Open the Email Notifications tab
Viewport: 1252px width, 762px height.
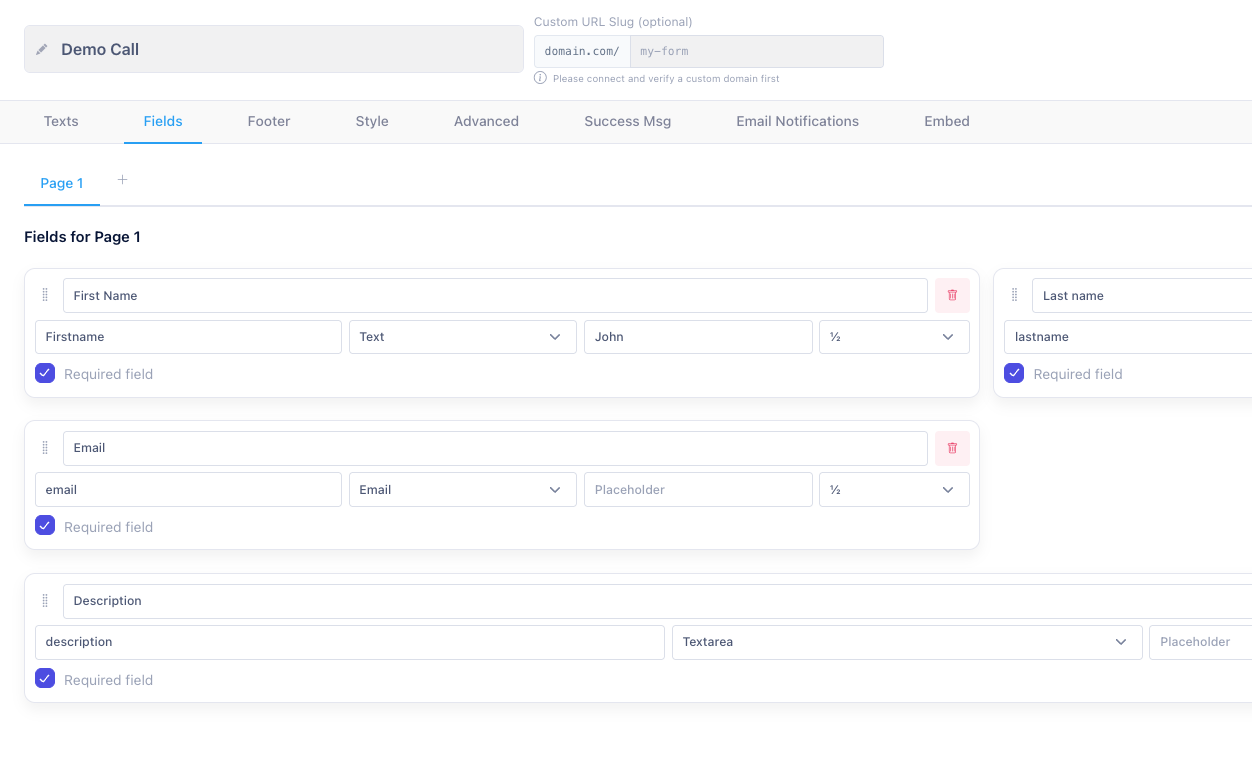(x=797, y=121)
